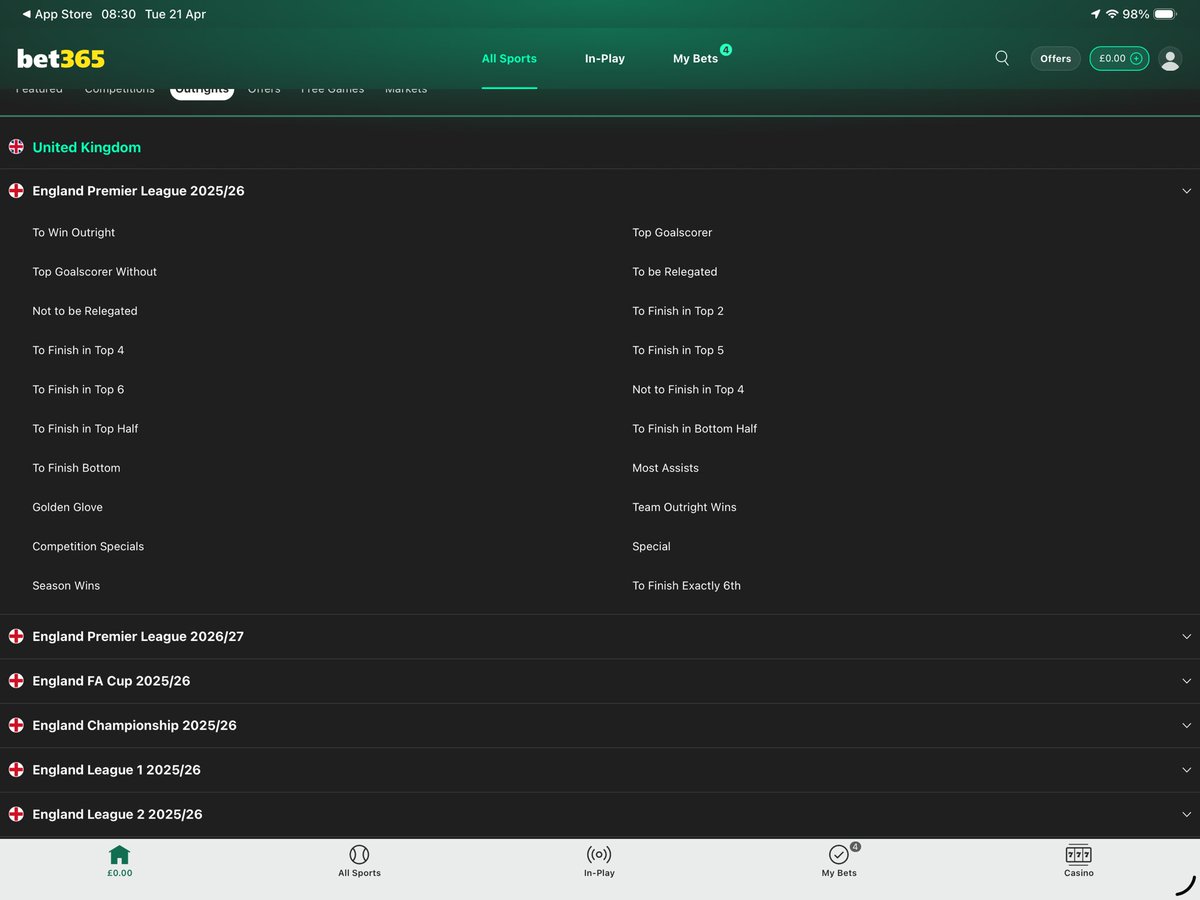Select the All Sports top tab
Viewport: 1200px width, 900px height.
pyautogui.click(x=509, y=59)
